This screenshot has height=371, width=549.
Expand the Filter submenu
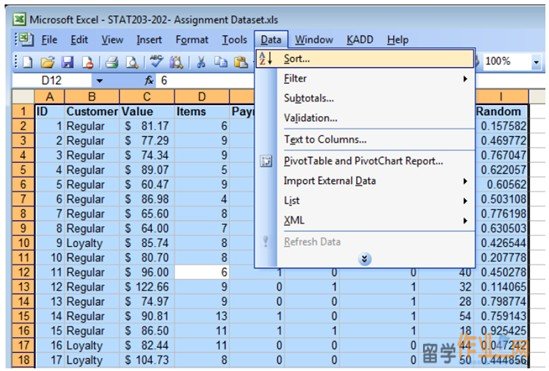point(365,78)
